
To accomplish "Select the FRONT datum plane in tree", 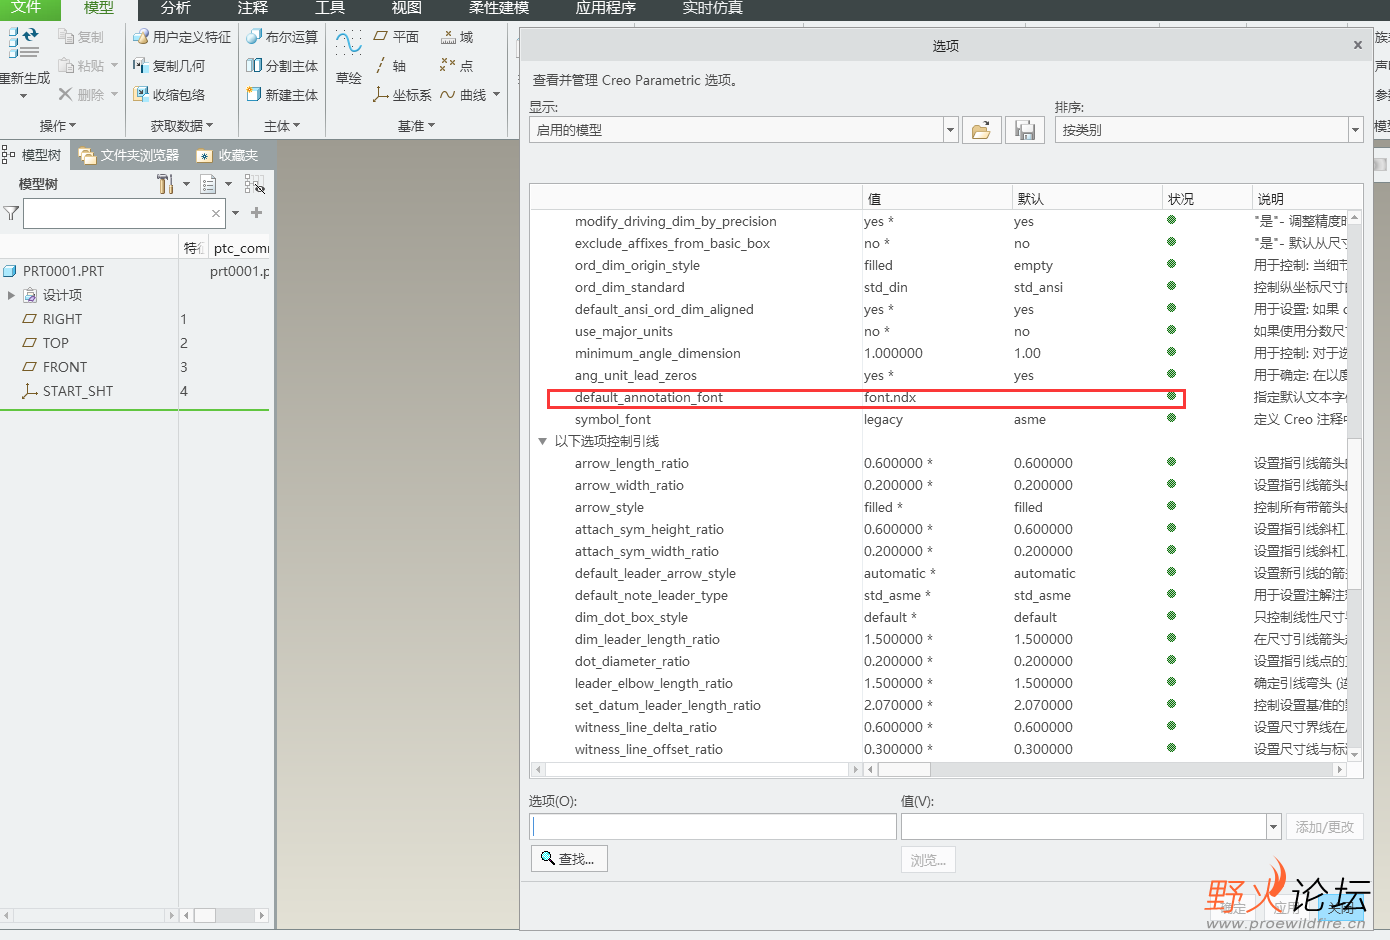I will click(x=65, y=367).
